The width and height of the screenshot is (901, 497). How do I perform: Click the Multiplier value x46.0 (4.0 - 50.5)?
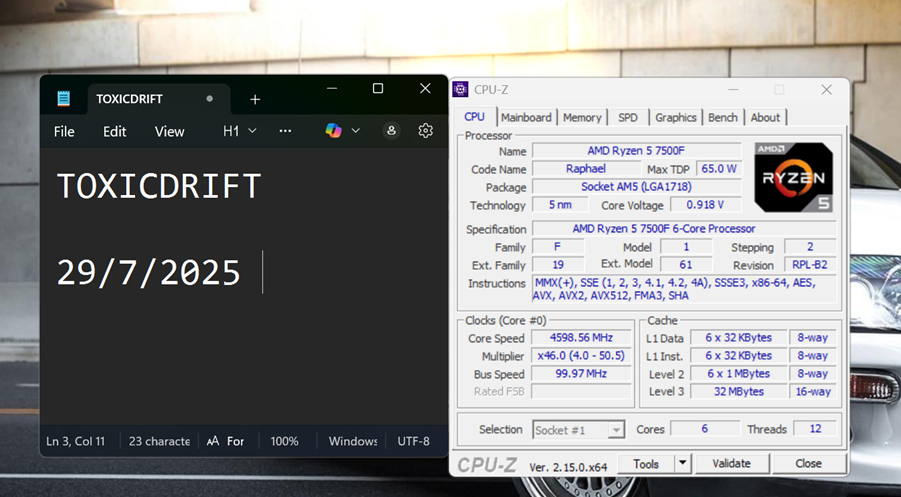coord(582,356)
